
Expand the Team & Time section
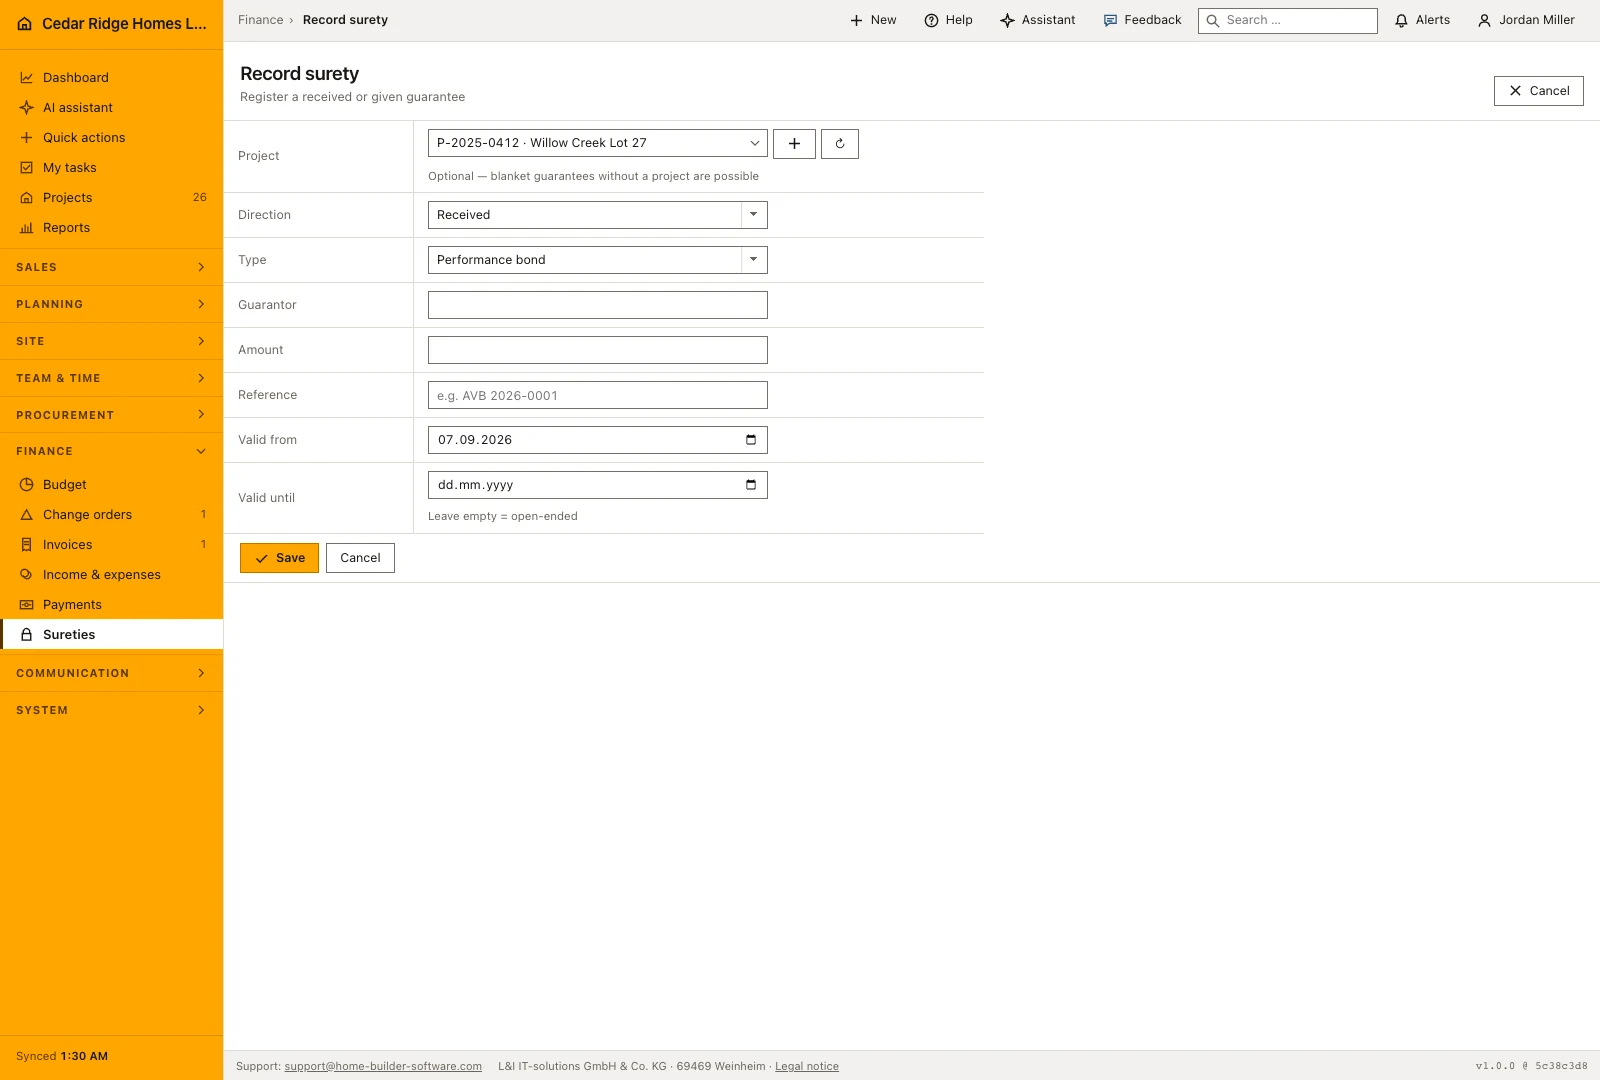(111, 378)
